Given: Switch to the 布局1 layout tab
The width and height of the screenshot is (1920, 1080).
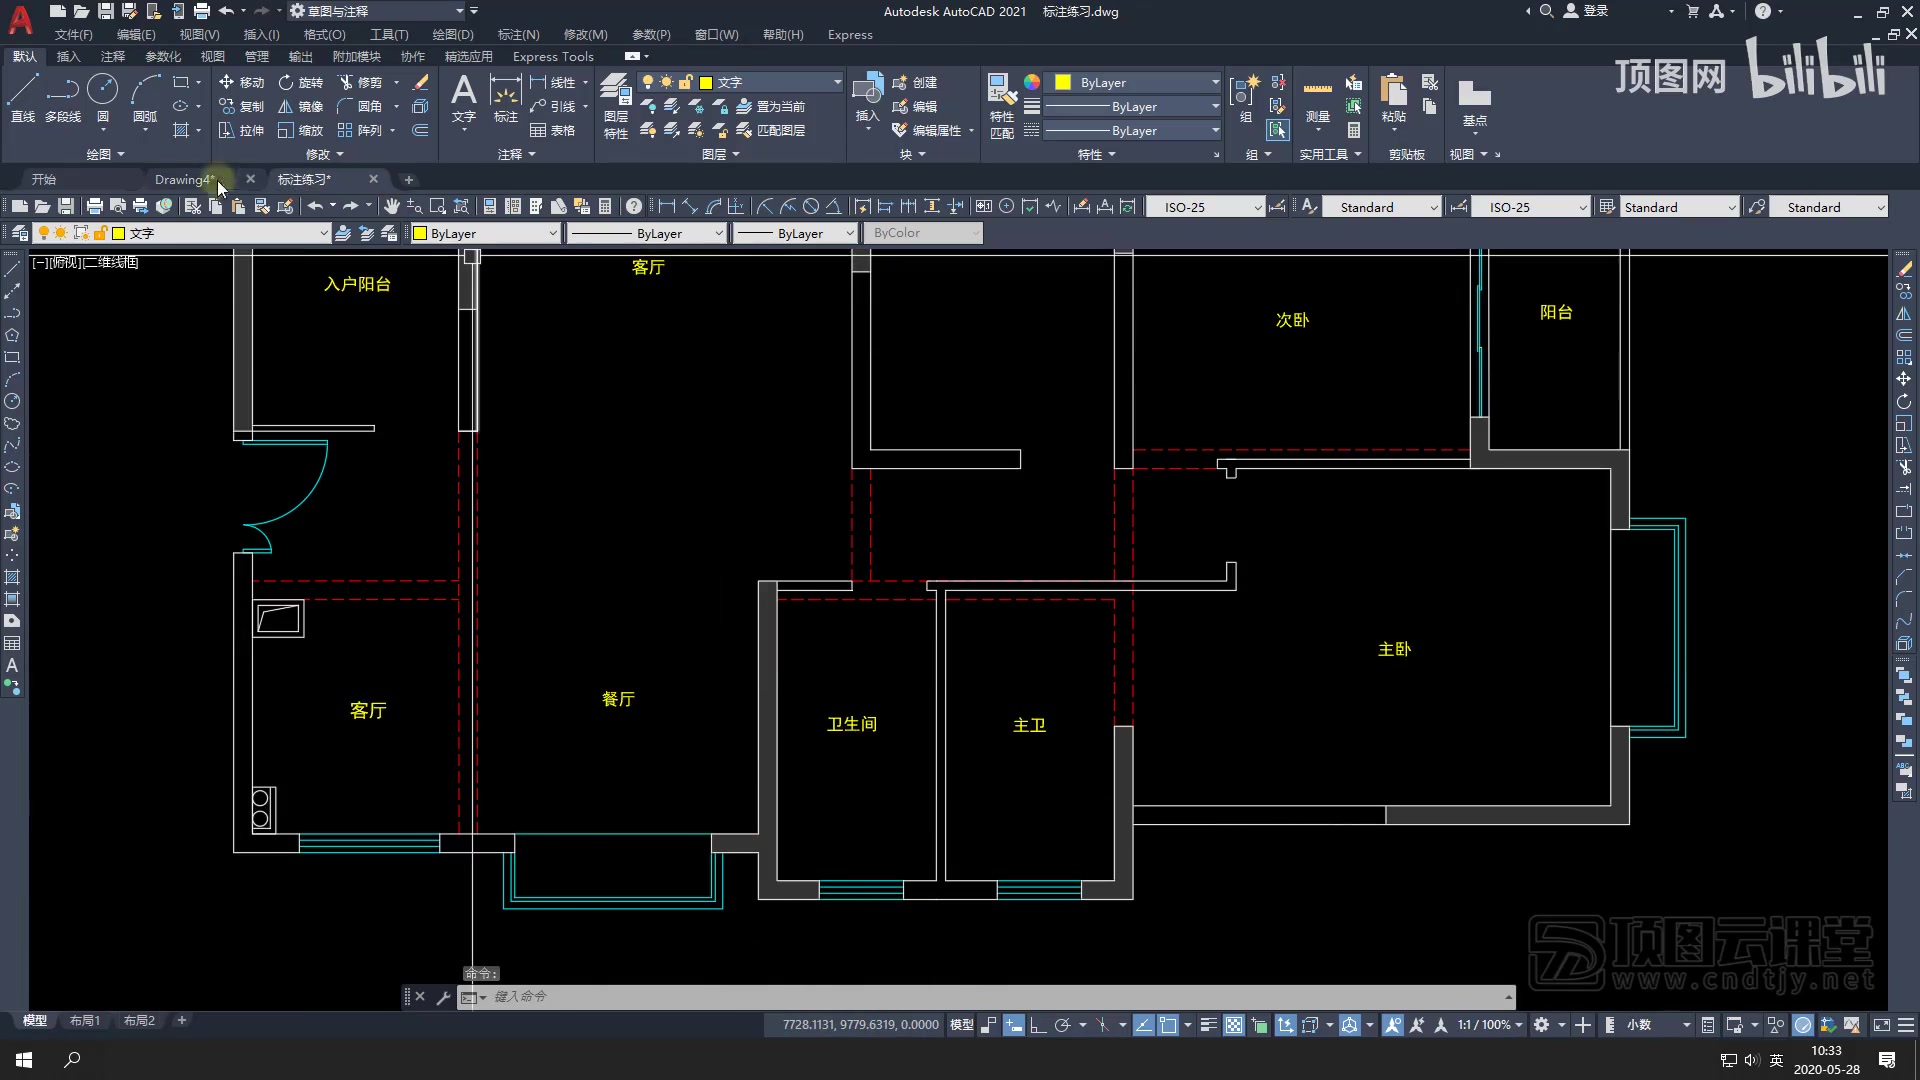Looking at the screenshot, I should click(x=85, y=1021).
